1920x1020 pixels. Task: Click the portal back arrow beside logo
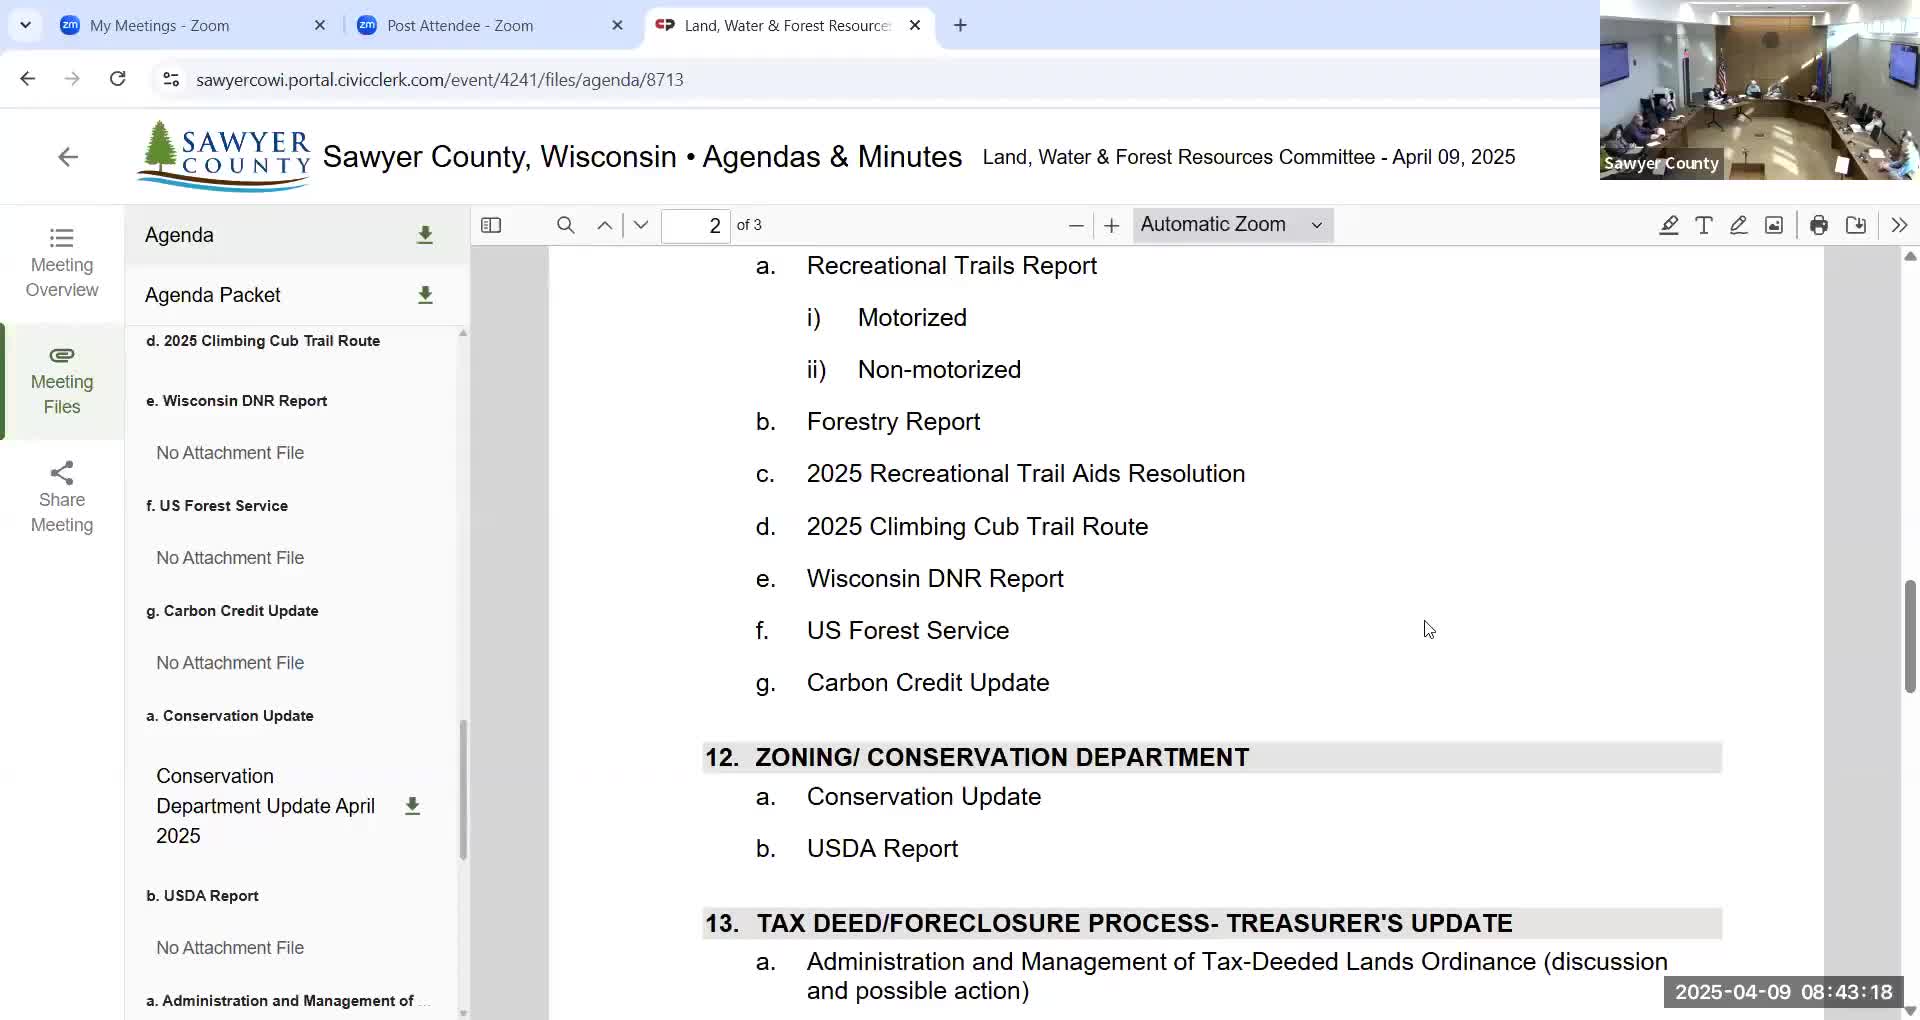[68, 157]
